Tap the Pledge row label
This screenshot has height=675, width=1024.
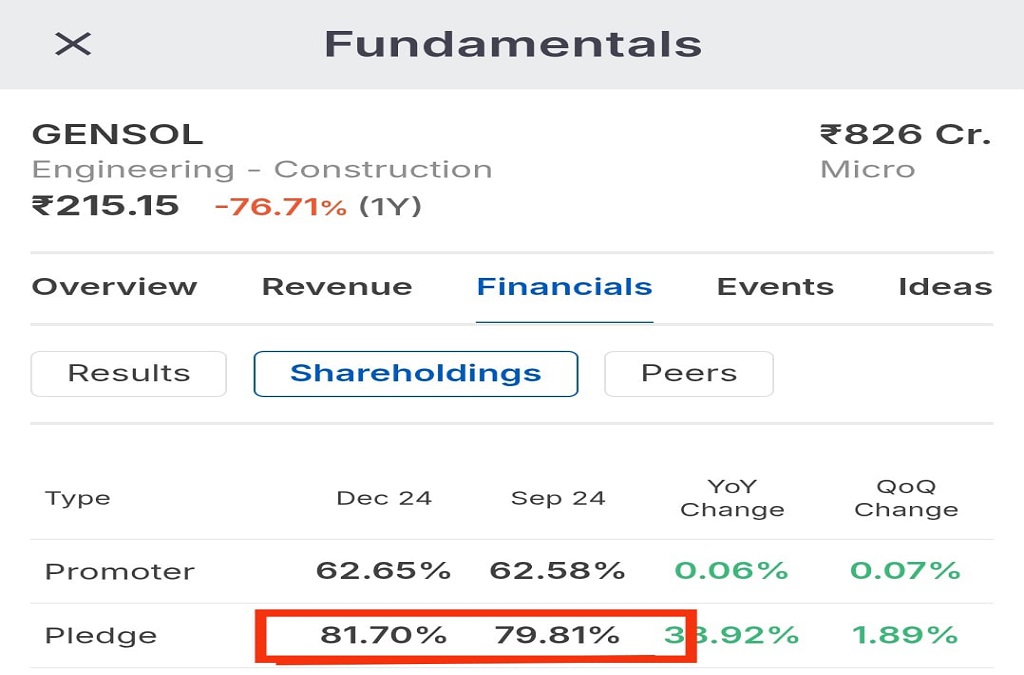pyautogui.click(x=101, y=635)
